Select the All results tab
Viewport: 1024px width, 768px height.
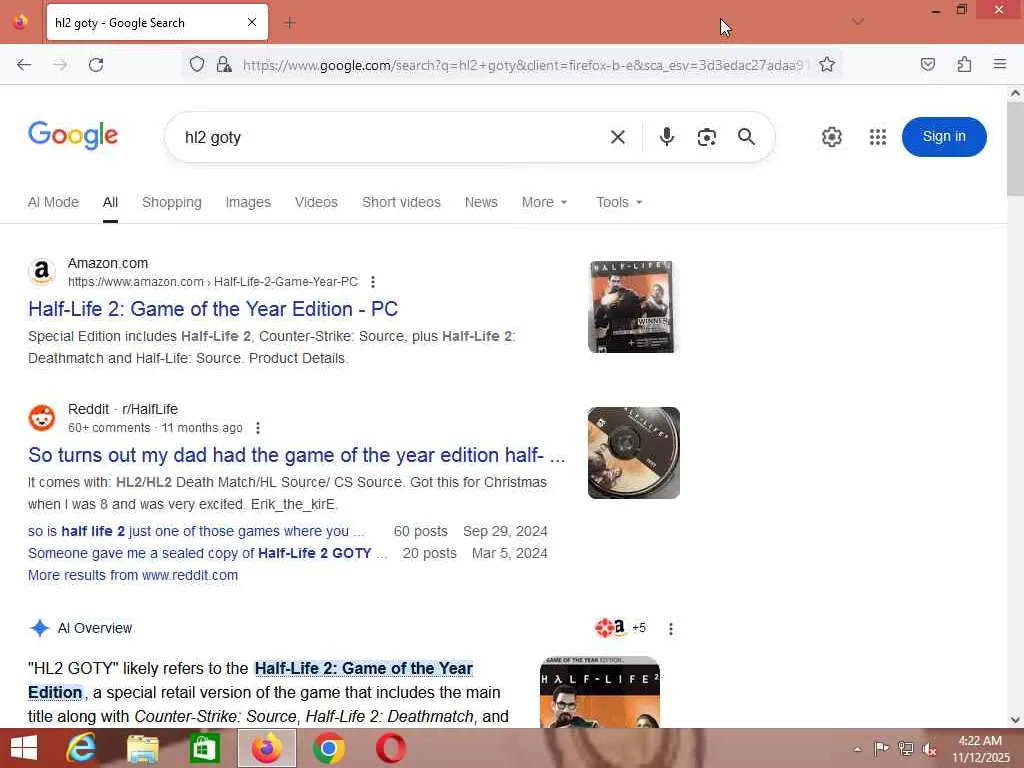click(110, 202)
